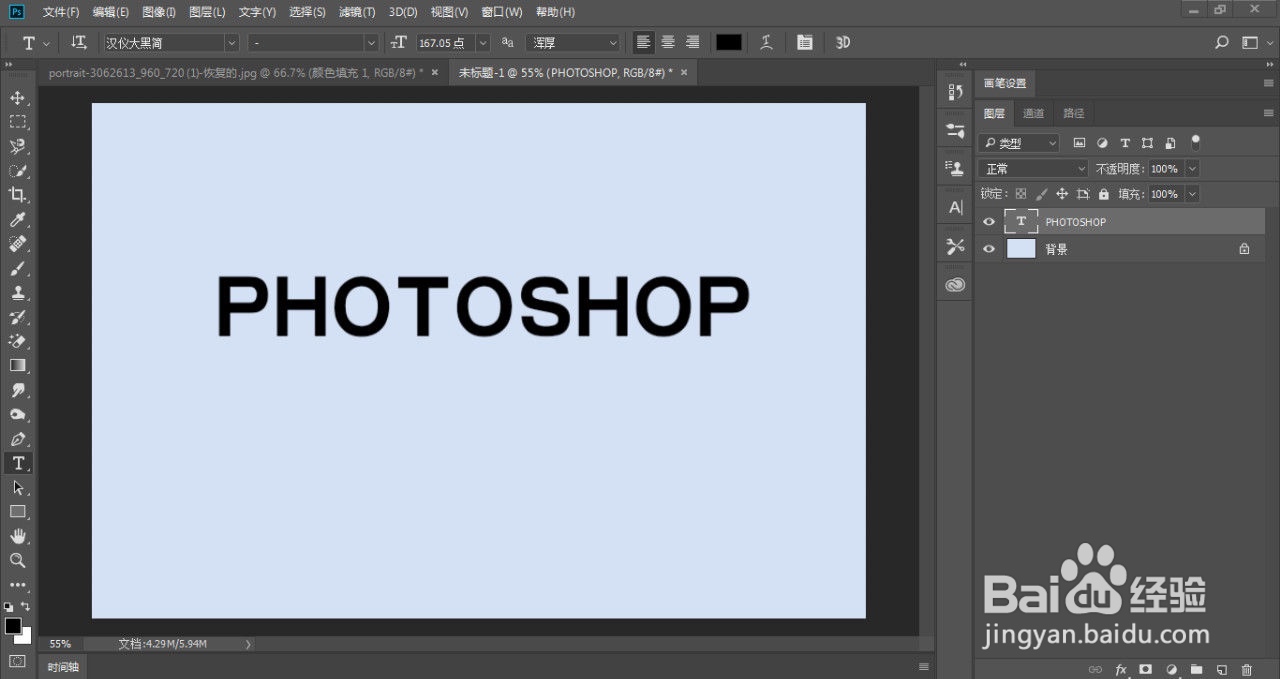
Task: Select the Sponge tool
Action: click(18, 414)
